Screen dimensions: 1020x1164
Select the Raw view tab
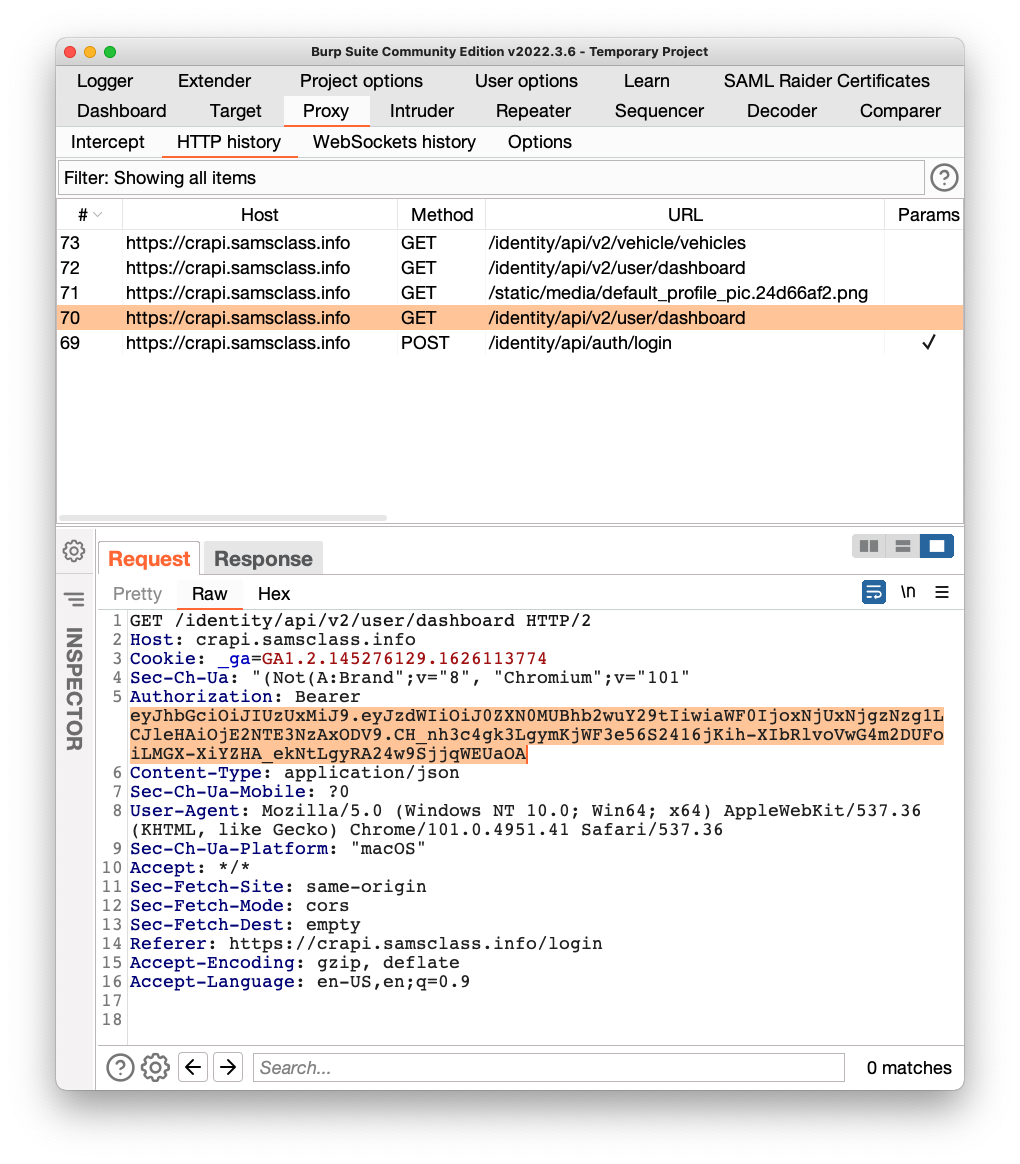coord(209,594)
